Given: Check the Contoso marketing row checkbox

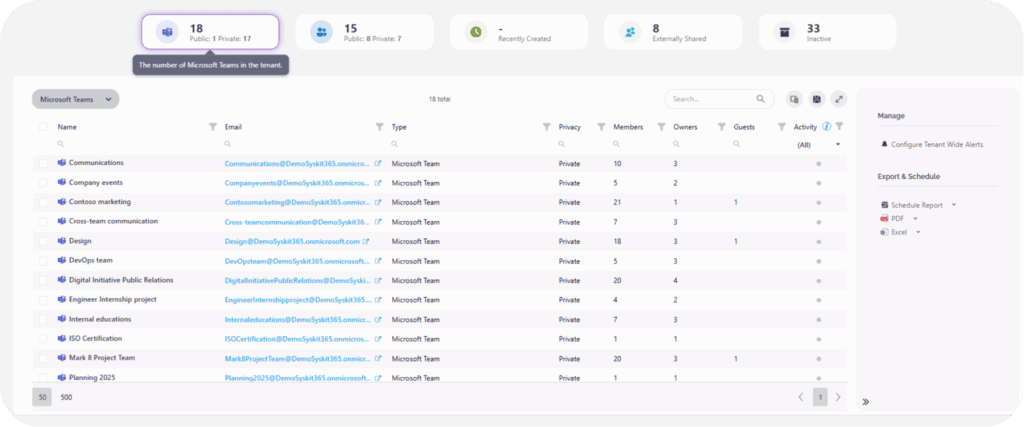Looking at the screenshot, I should 43,202.
